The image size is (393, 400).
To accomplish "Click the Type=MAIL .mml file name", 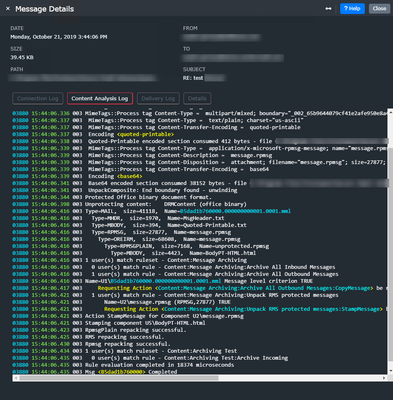I will 235,211.
